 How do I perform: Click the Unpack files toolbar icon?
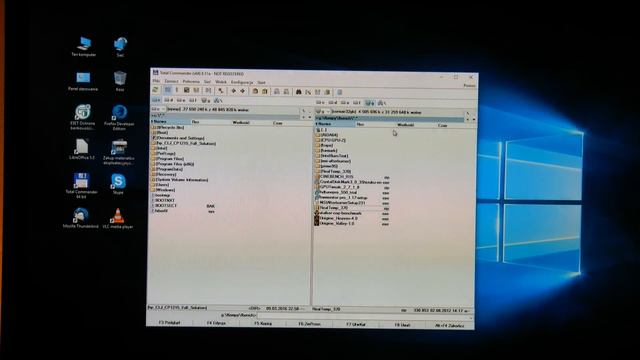pos(264,91)
